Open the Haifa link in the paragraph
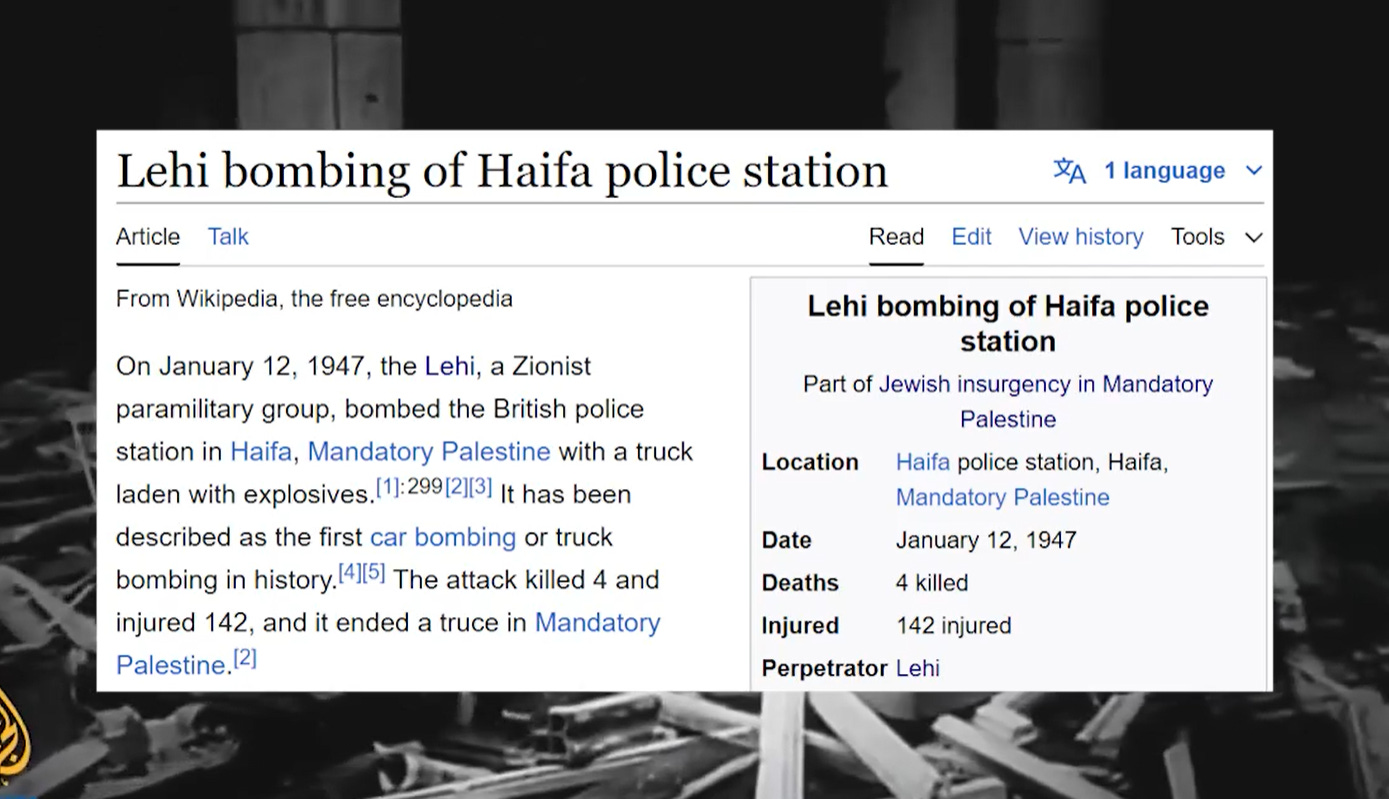The width and height of the screenshot is (1389, 799). pos(261,451)
